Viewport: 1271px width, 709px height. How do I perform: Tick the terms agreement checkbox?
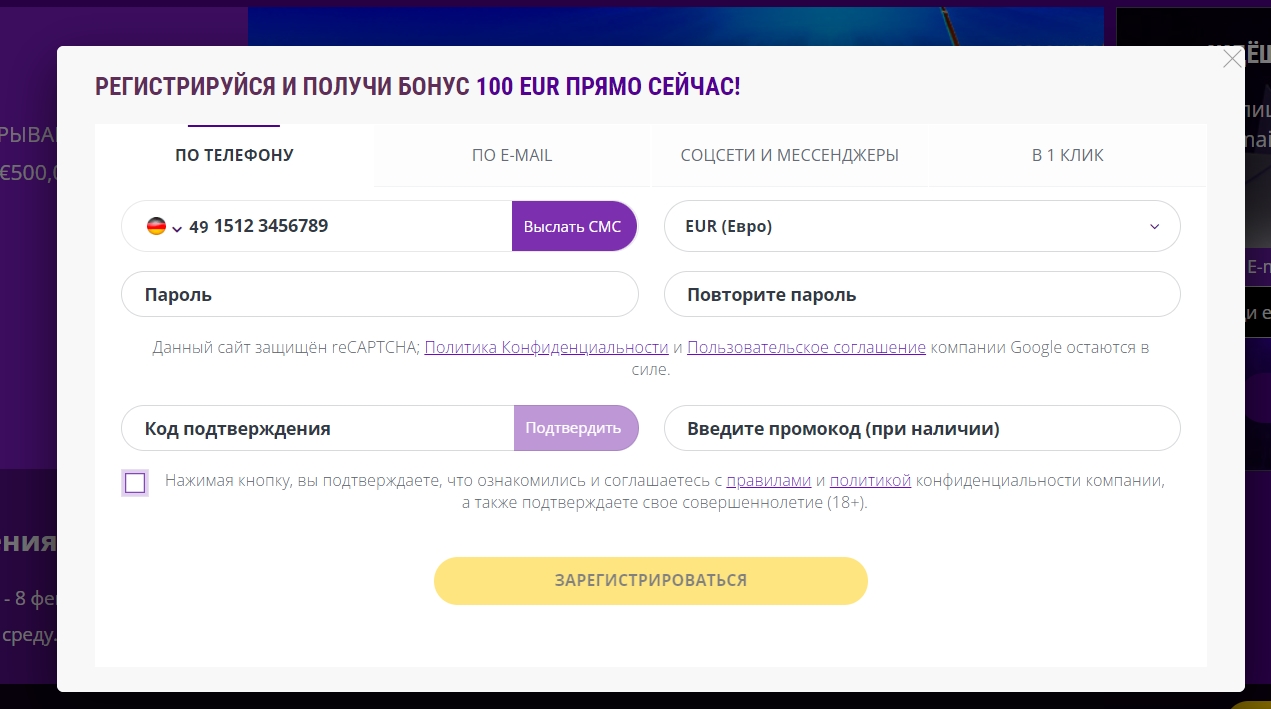click(x=135, y=483)
